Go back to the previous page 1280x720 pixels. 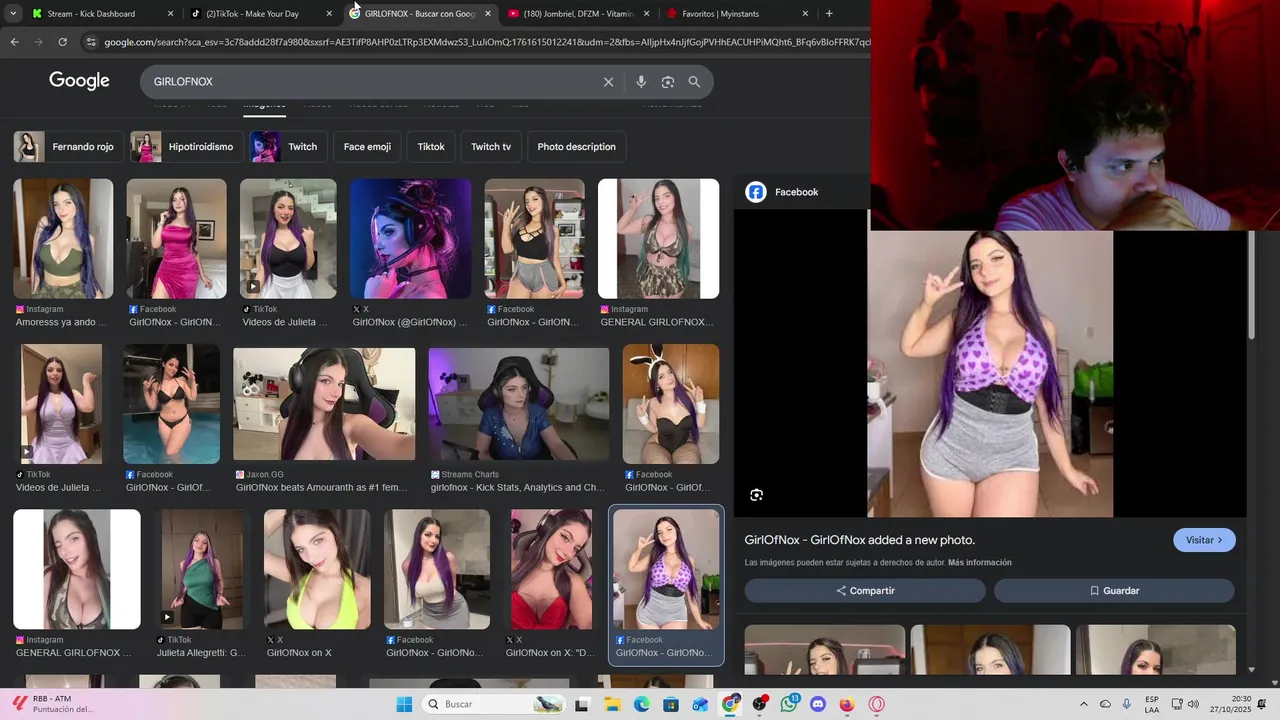click(14, 42)
